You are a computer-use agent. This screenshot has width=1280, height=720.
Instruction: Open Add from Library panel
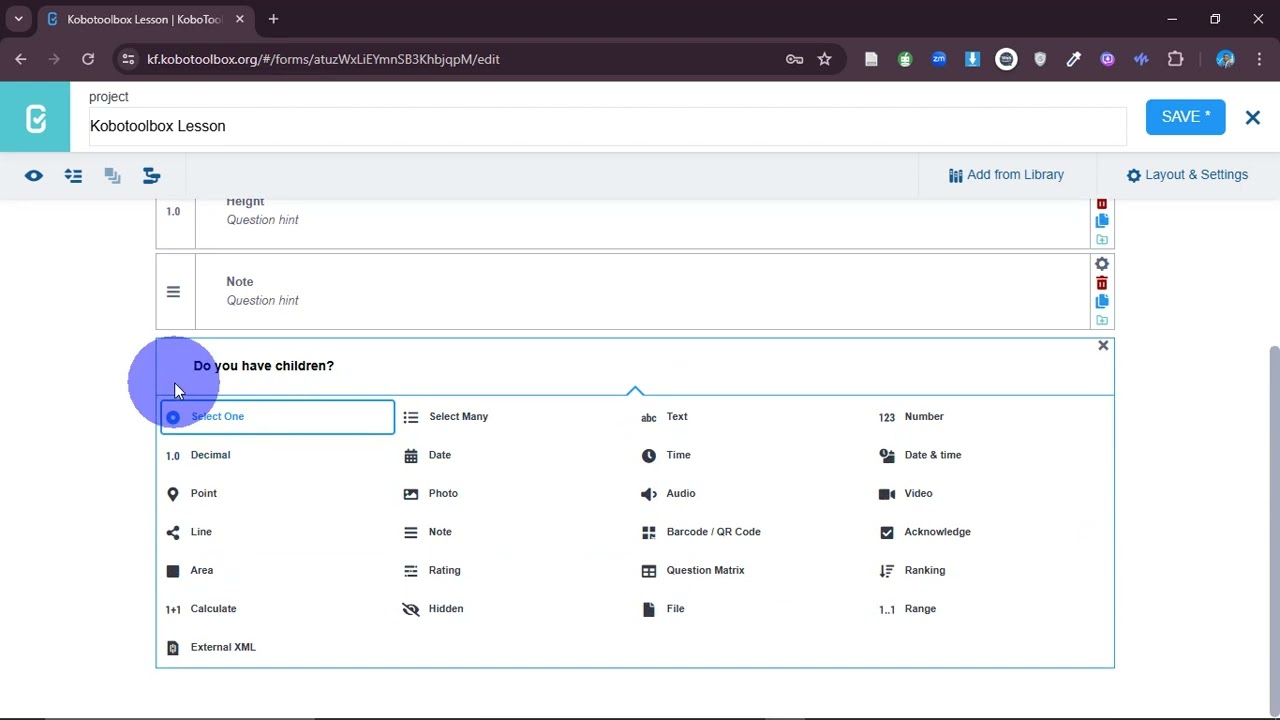coord(1006,175)
